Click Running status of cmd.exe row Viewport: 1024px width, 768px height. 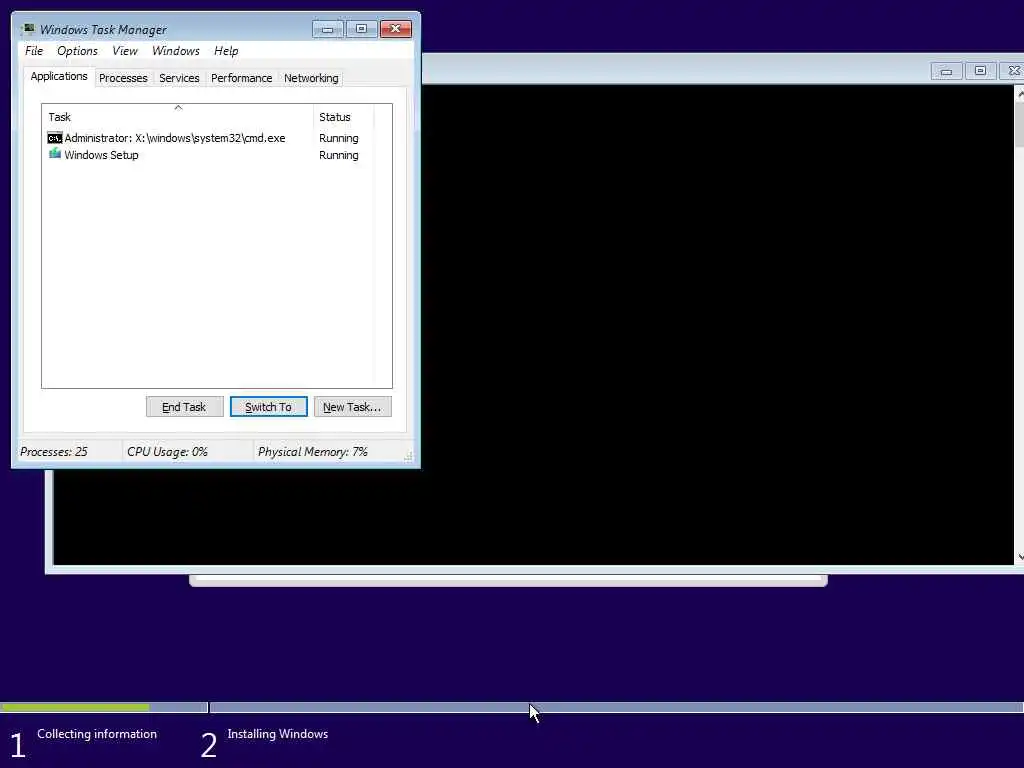pyautogui.click(x=338, y=138)
